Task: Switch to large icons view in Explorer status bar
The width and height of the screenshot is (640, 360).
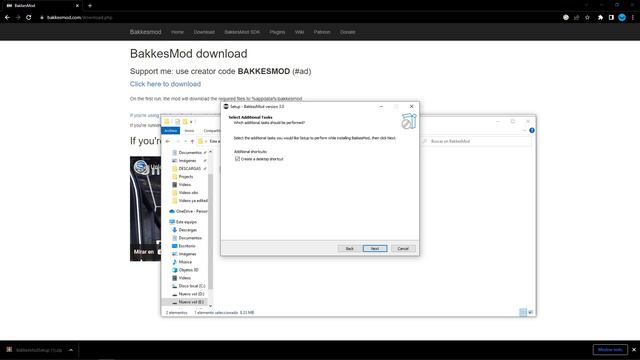Action: [x=531, y=312]
